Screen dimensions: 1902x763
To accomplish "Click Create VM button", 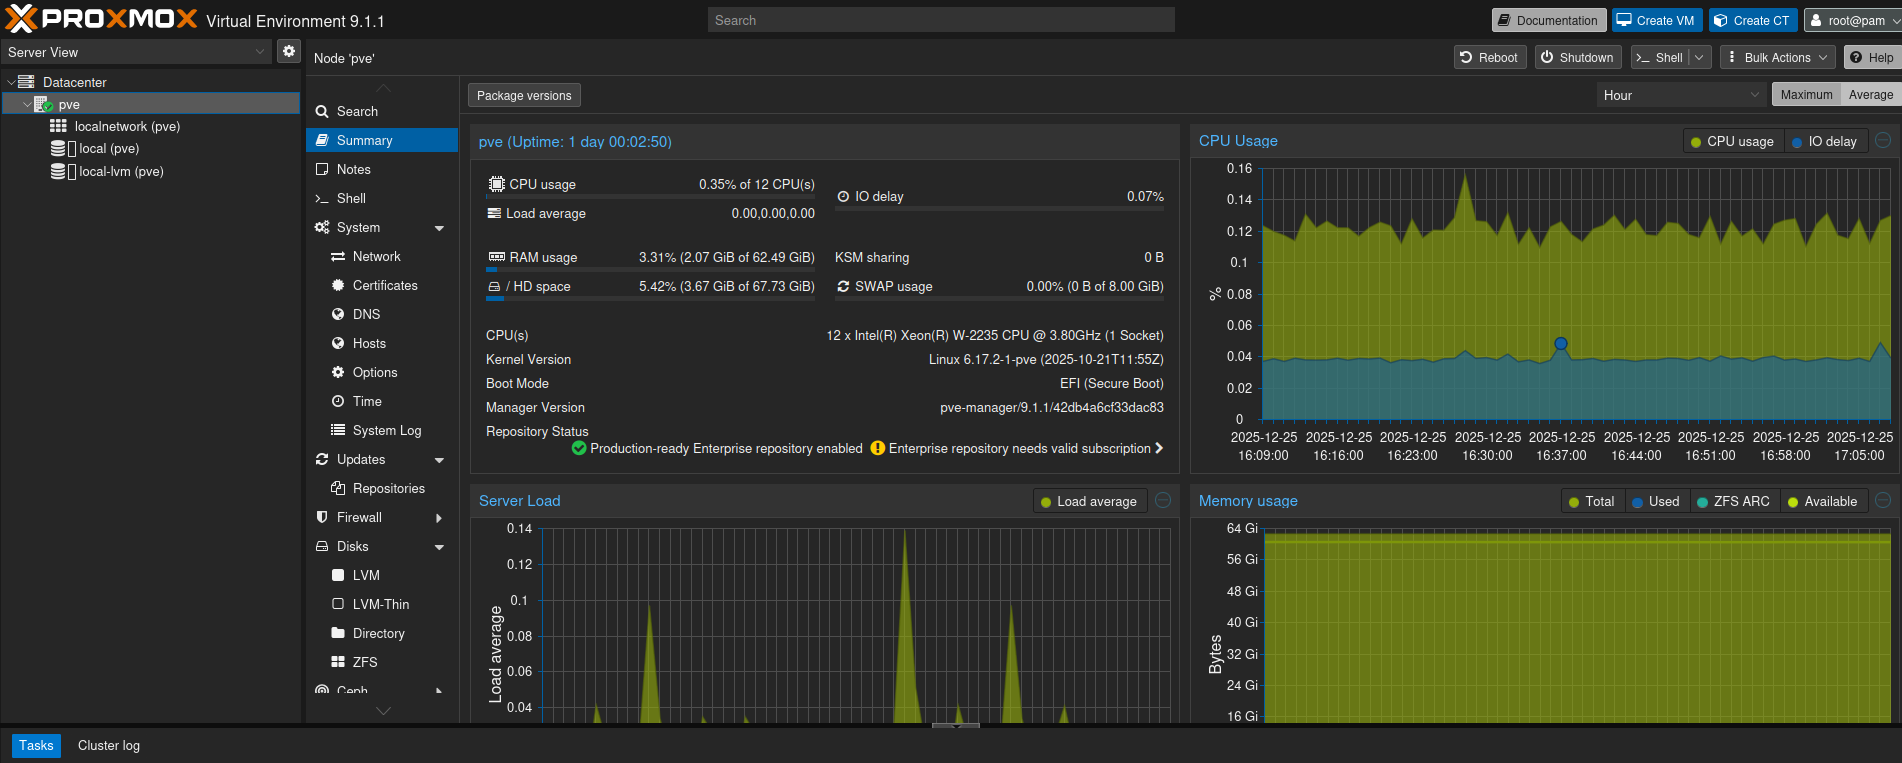I will point(1655,20).
